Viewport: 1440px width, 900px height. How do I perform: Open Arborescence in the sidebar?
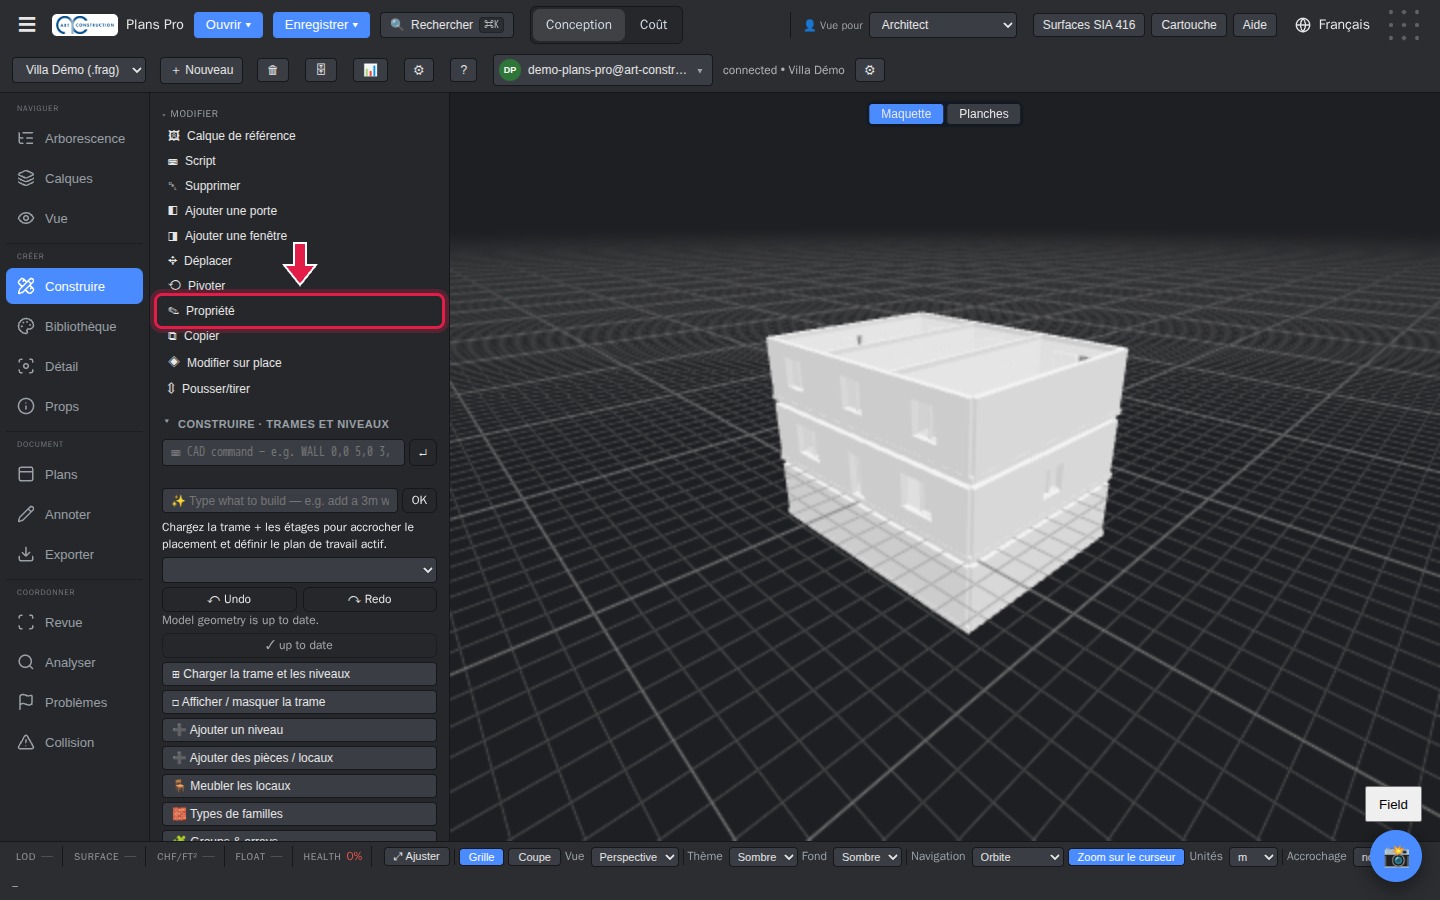pyautogui.click(x=75, y=139)
